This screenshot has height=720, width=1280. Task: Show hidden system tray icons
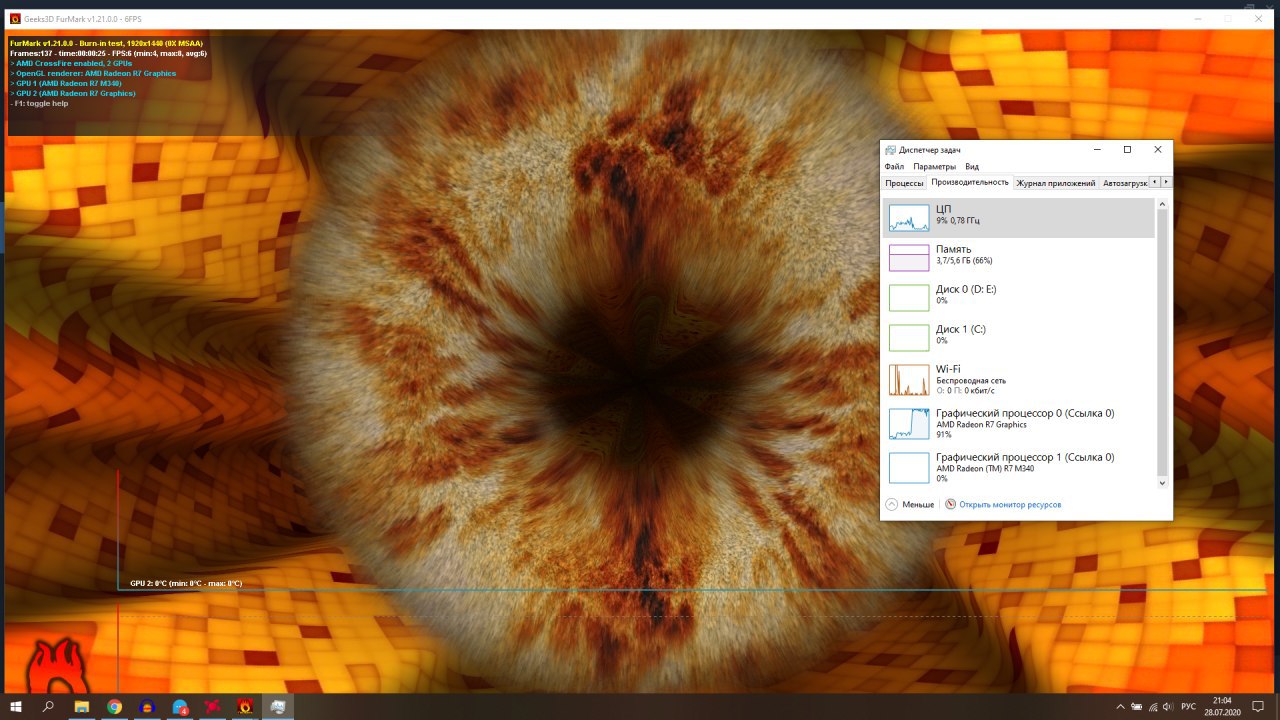(1121, 706)
